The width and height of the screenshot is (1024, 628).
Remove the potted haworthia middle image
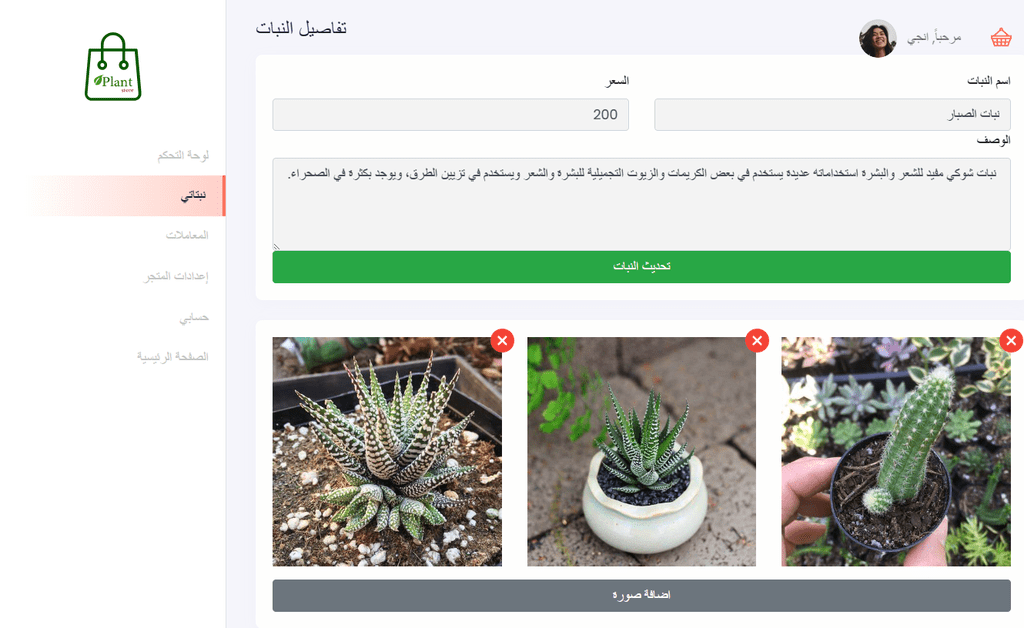[x=757, y=341]
